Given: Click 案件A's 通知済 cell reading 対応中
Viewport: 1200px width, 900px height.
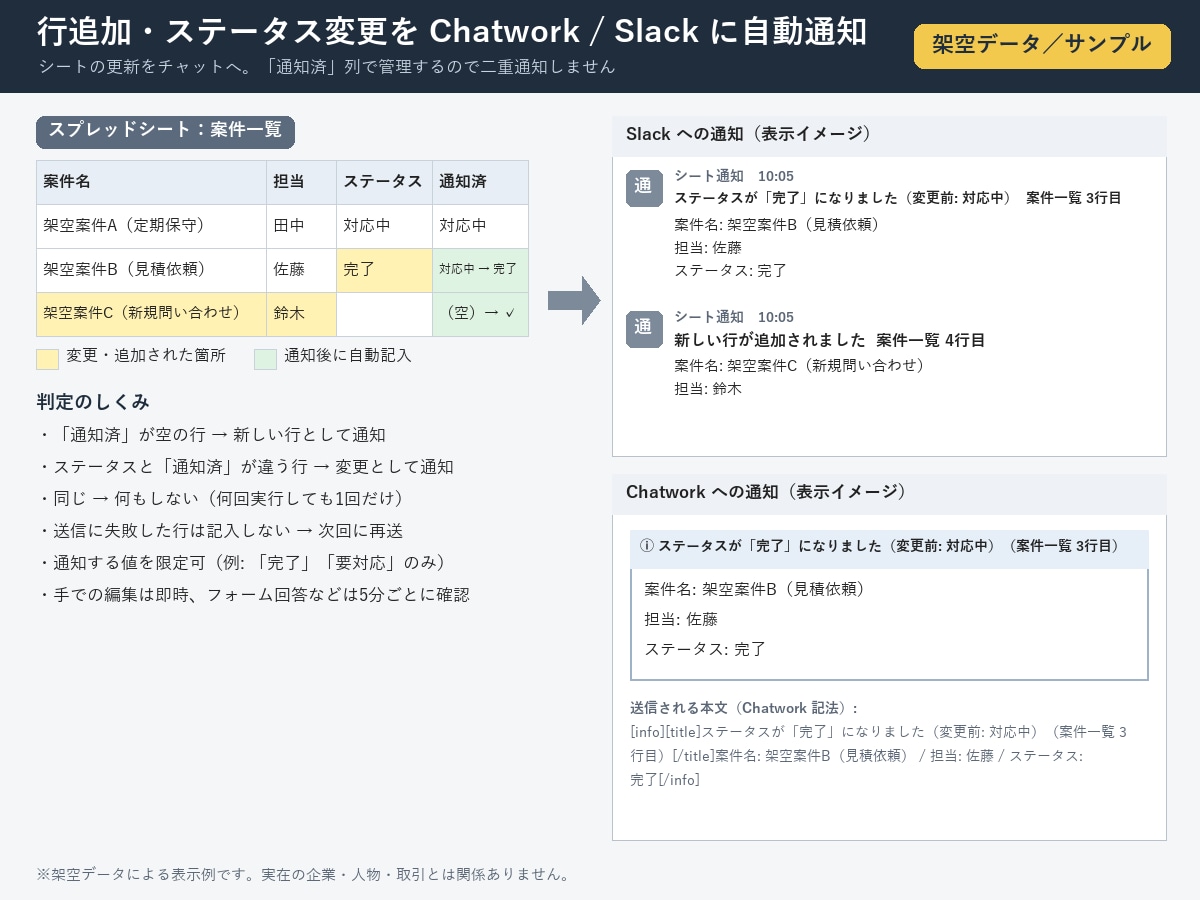Looking at the screenshot, I should [480, 226].
